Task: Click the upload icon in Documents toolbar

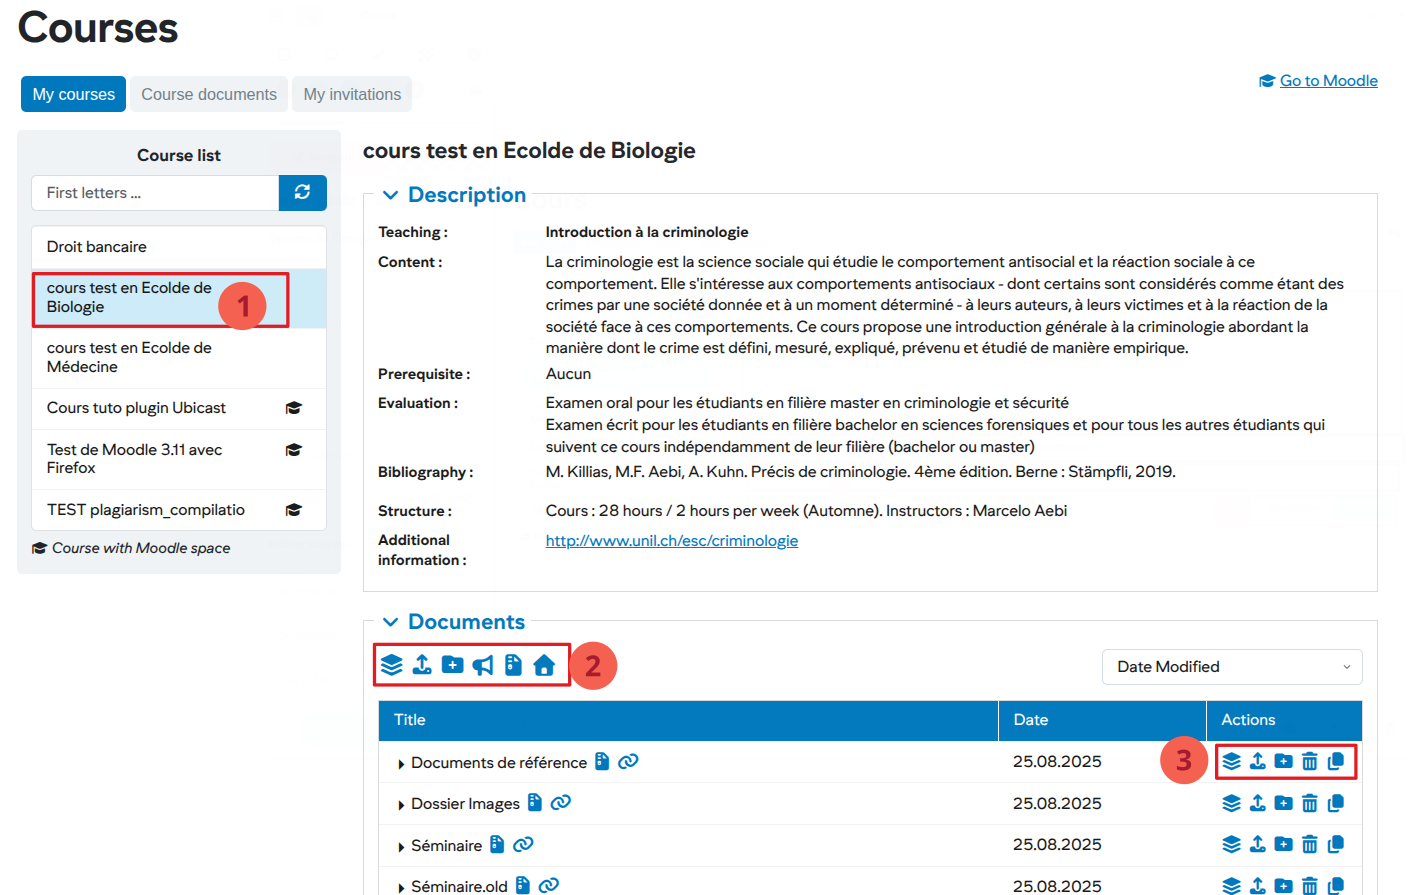Action: pyautogui.click(x=422, y=665)
